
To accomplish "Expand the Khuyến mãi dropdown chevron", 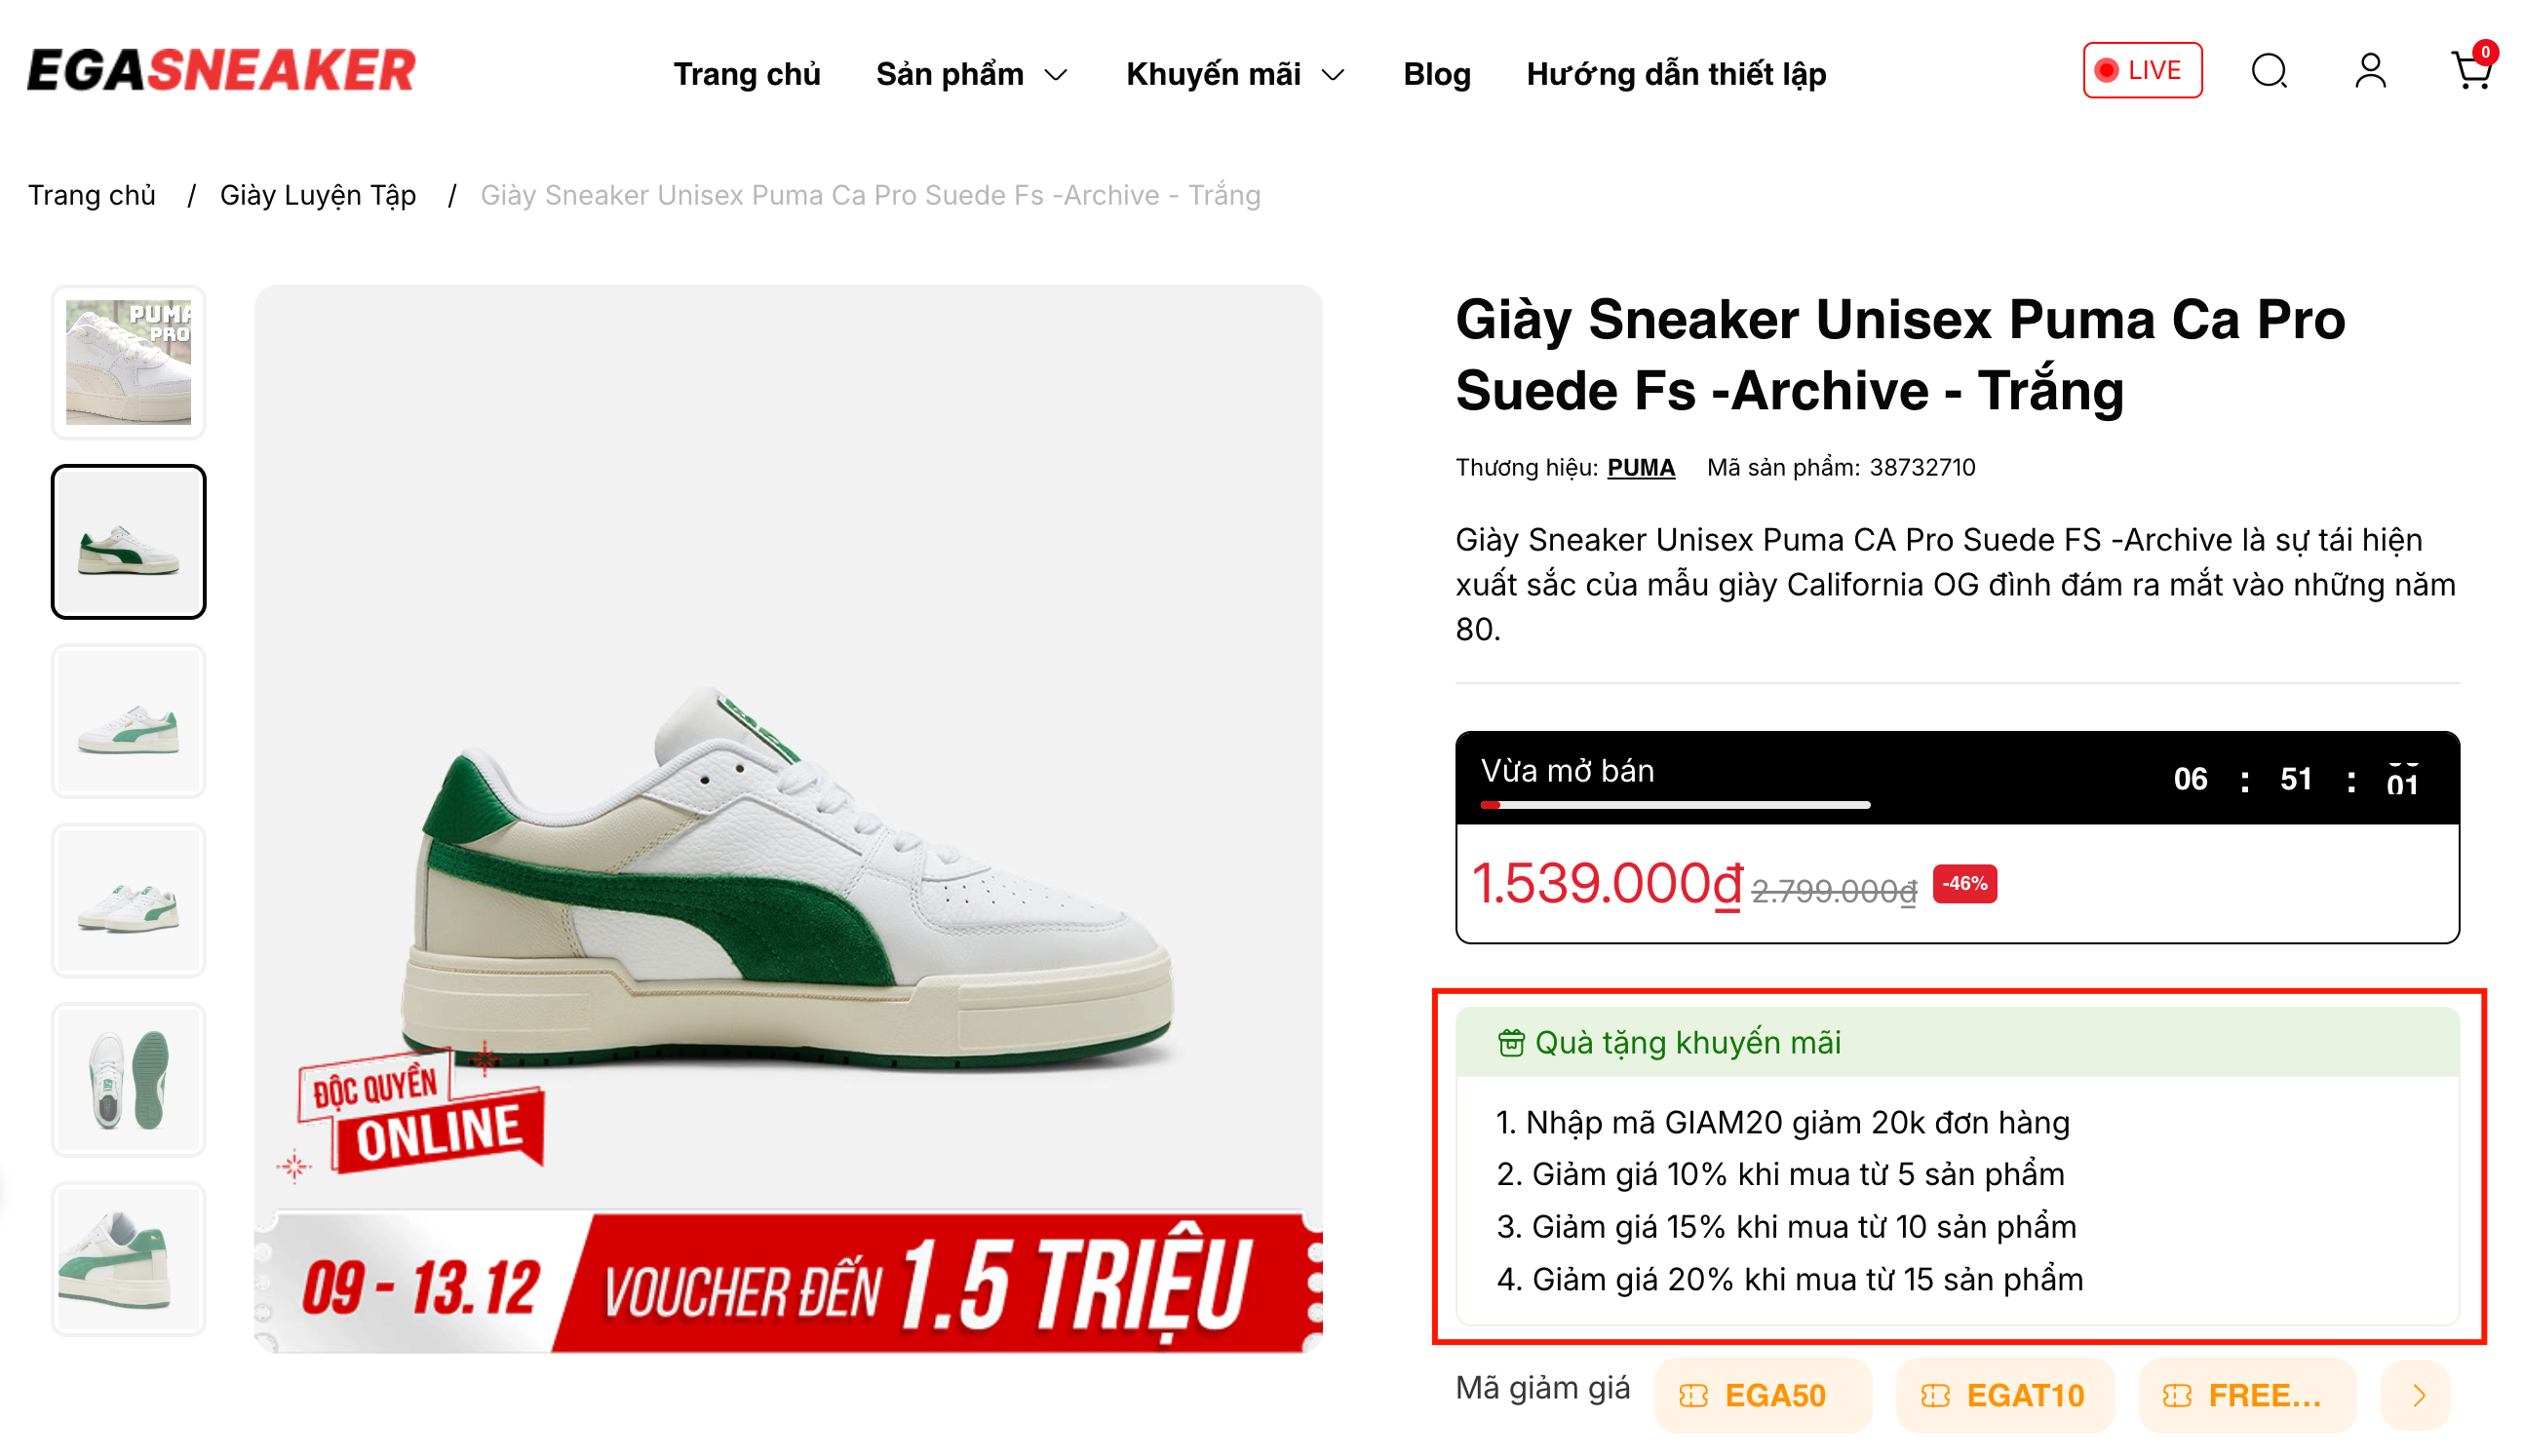I will pos(1333,76).
